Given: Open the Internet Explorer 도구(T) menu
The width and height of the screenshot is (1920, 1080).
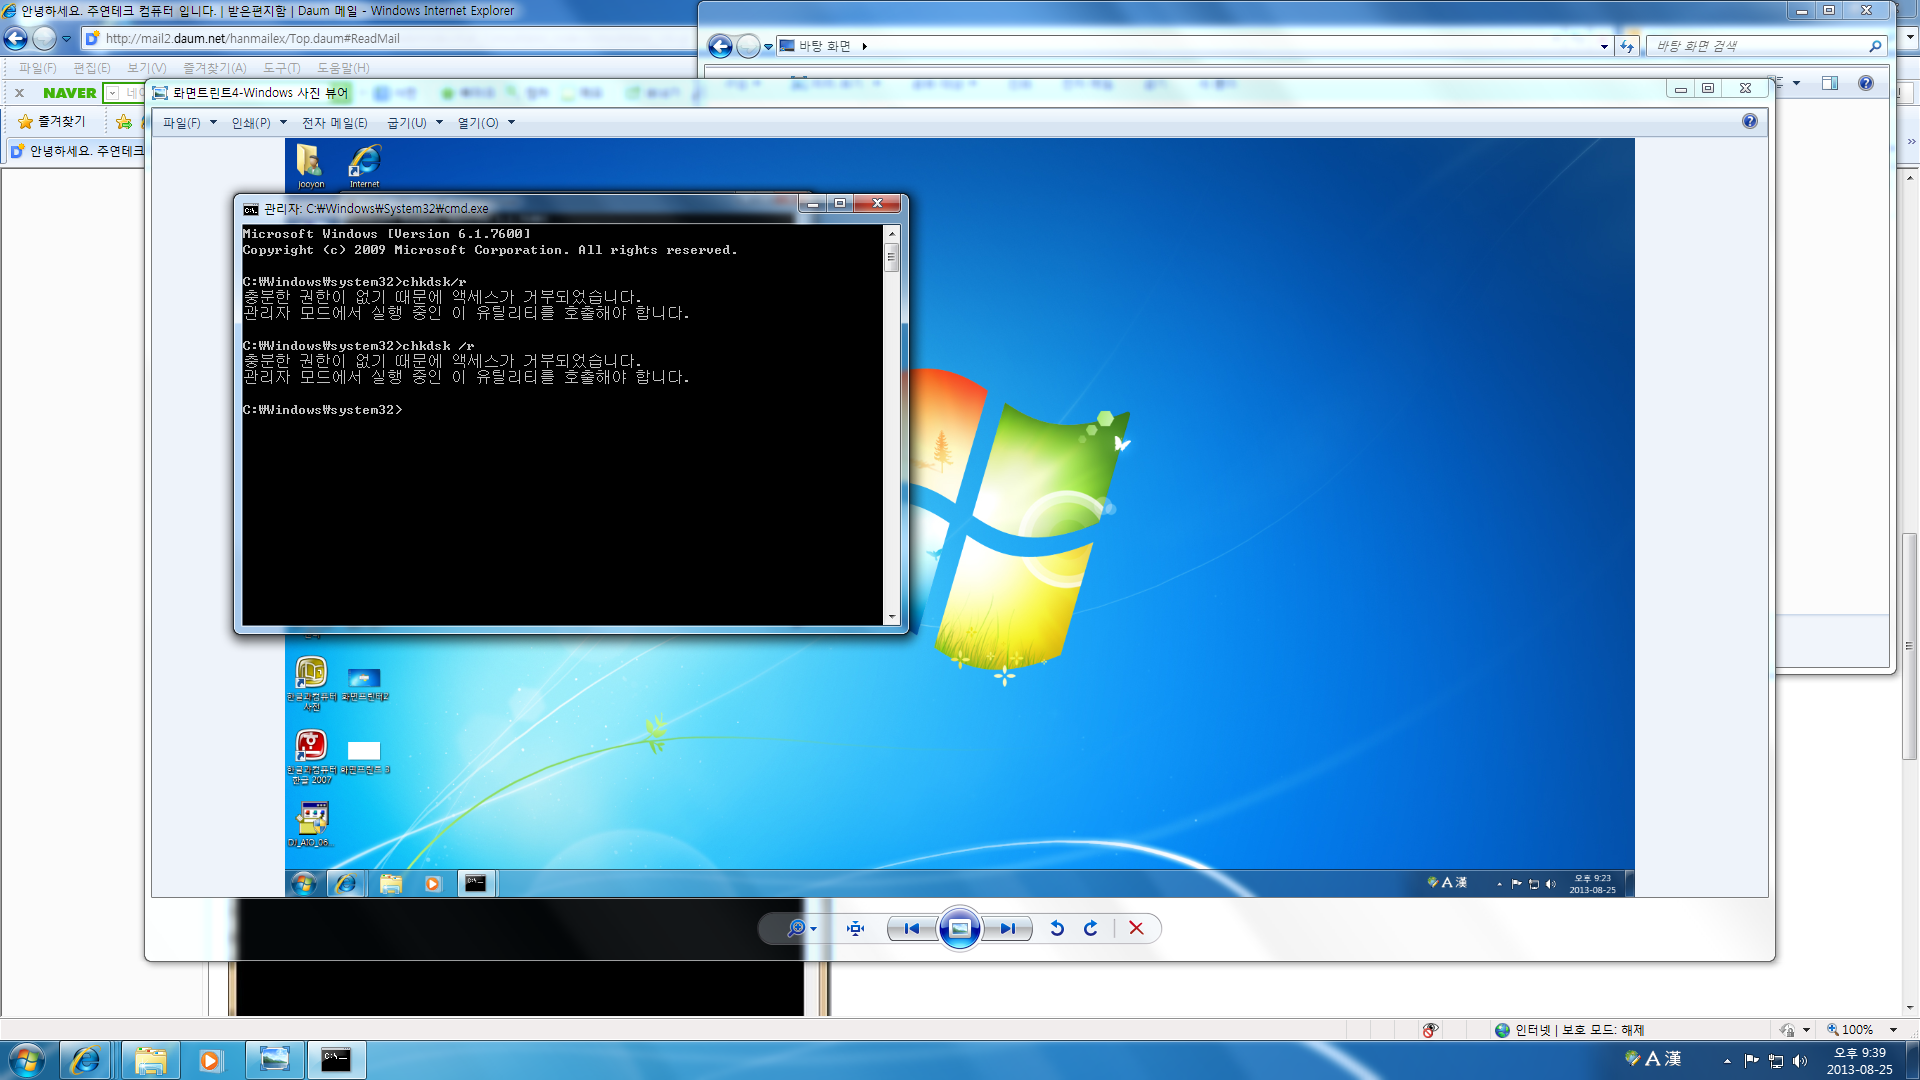Looking at the screenshot, I should [x=282, y=68].
